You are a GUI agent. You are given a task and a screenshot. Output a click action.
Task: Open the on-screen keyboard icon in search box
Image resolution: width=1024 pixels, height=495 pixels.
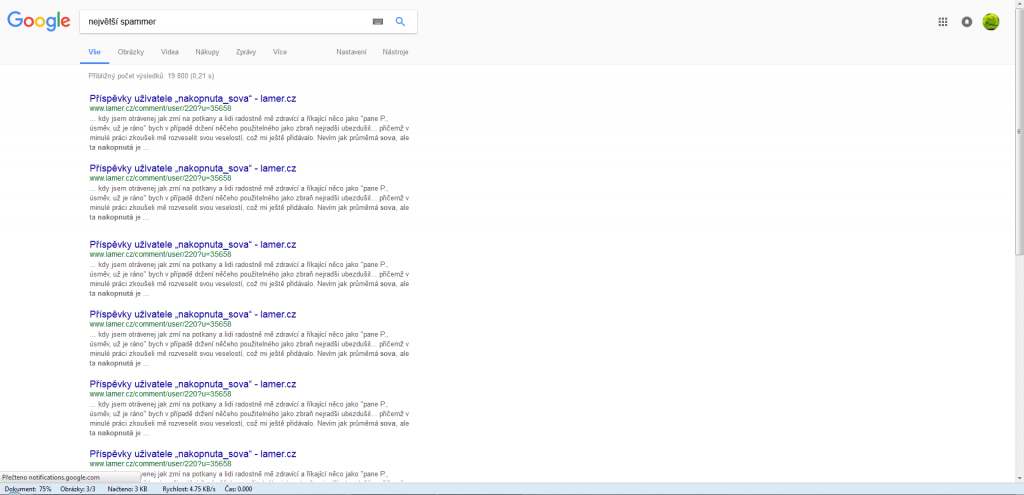click(x=377, y=22)
